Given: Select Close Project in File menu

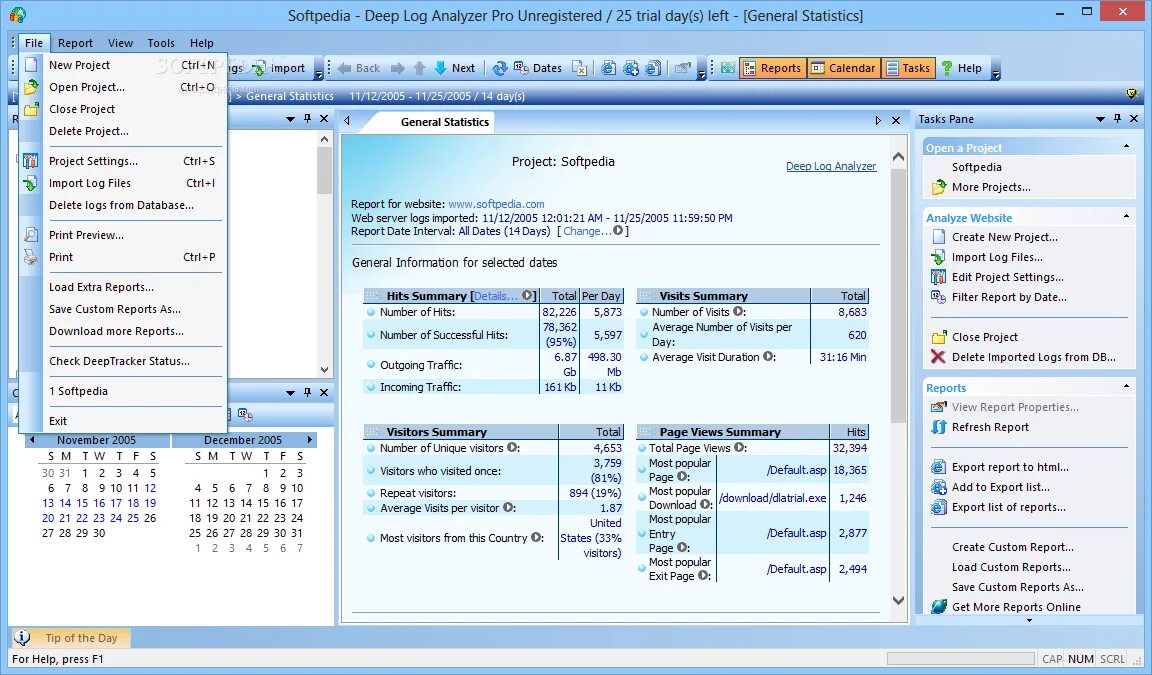Looking at the screenshot, I should 123,109.
